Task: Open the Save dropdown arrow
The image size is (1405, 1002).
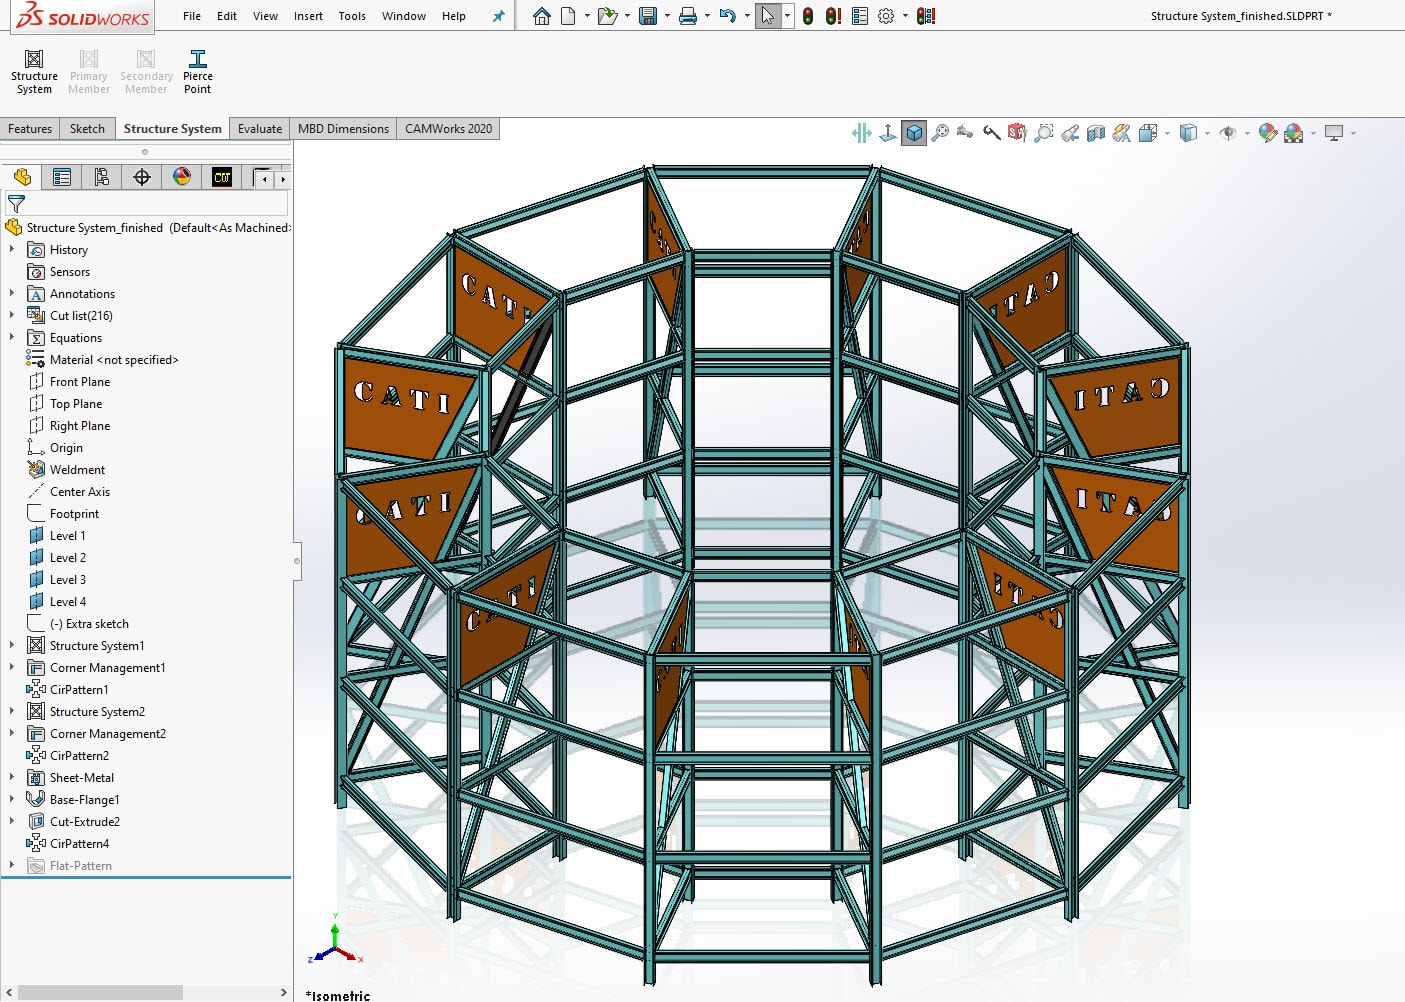Action: [x=667, y=16]
